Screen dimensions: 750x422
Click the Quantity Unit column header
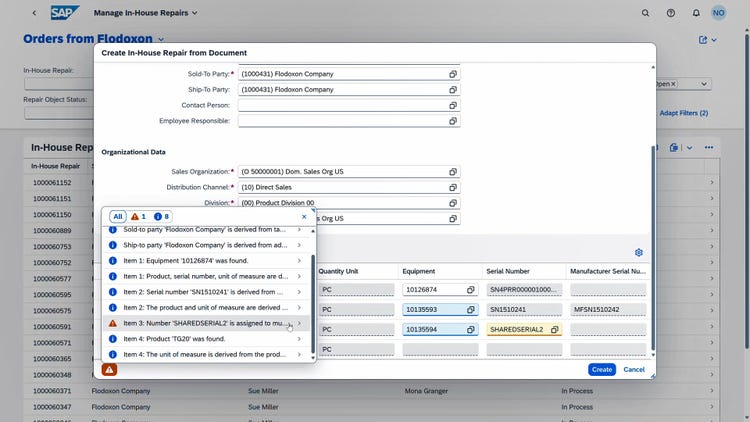point(338,271)
